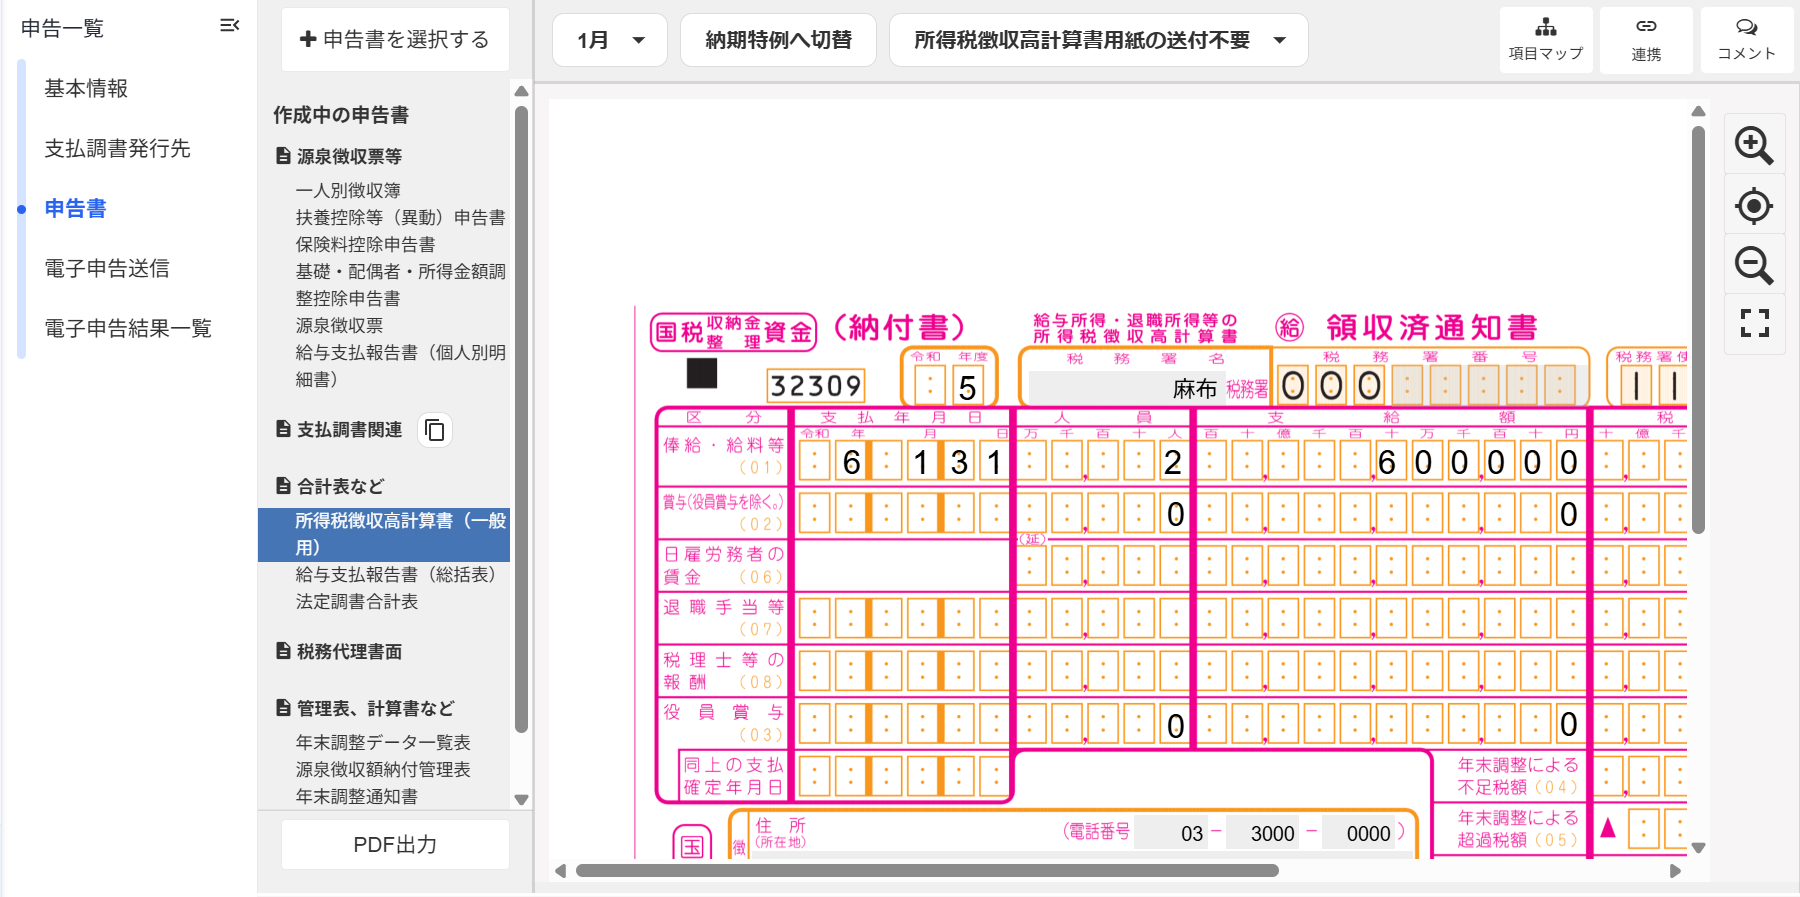Select 給与支払報告書（総括表） item
Screen dimensions: 1800x897
click(x=396, y=575)
